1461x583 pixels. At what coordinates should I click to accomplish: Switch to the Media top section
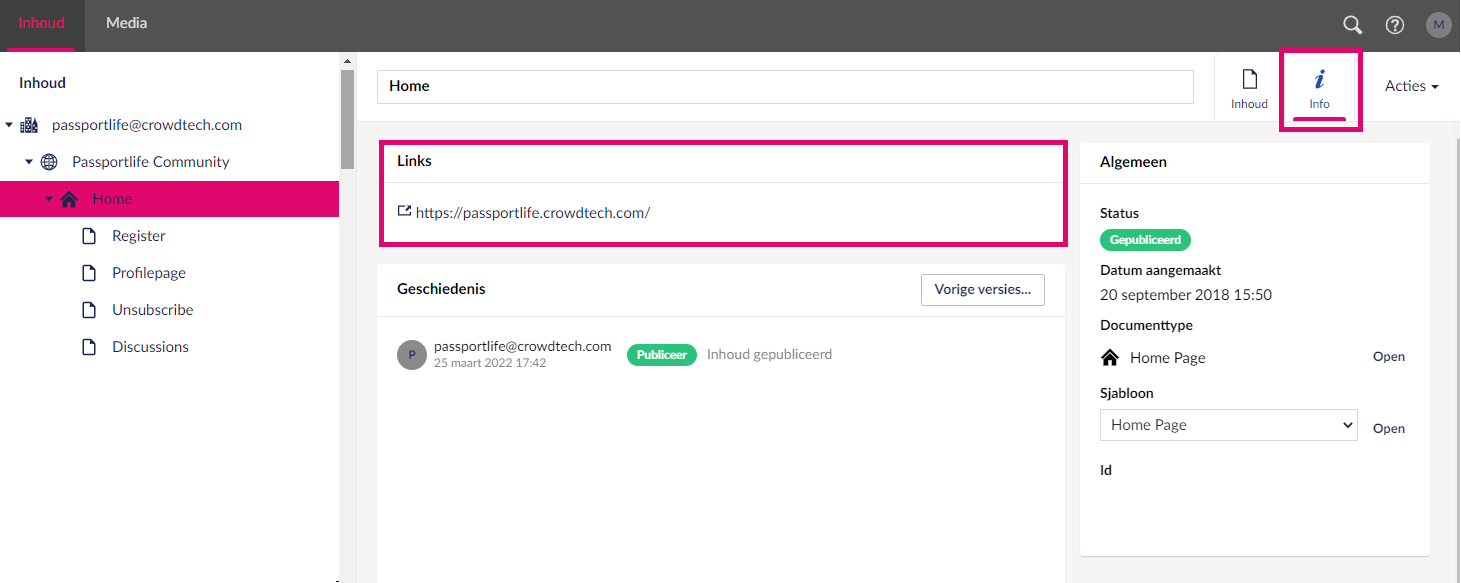point(127,23)
